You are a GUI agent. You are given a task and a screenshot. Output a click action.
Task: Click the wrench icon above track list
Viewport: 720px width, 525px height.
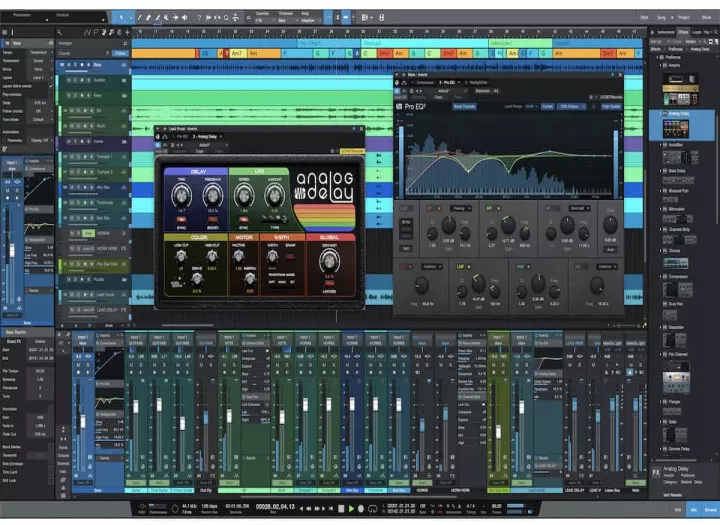point(60,33)
